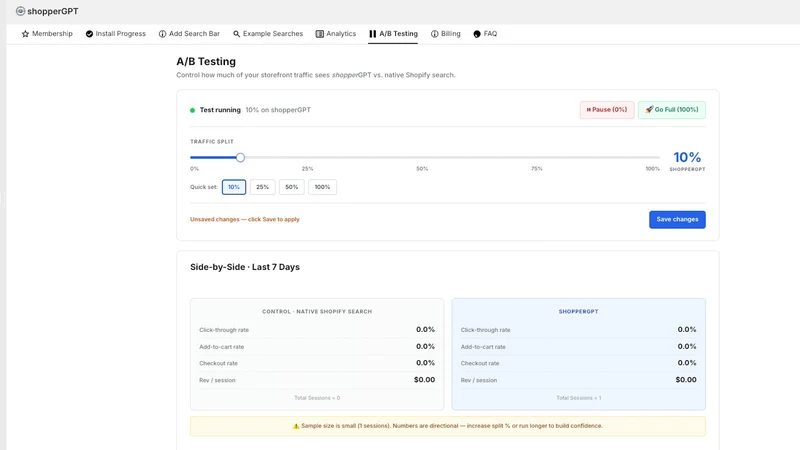800x450 pixels.
Task: Click the Membership star icon
Action: [x=25, y=34]
